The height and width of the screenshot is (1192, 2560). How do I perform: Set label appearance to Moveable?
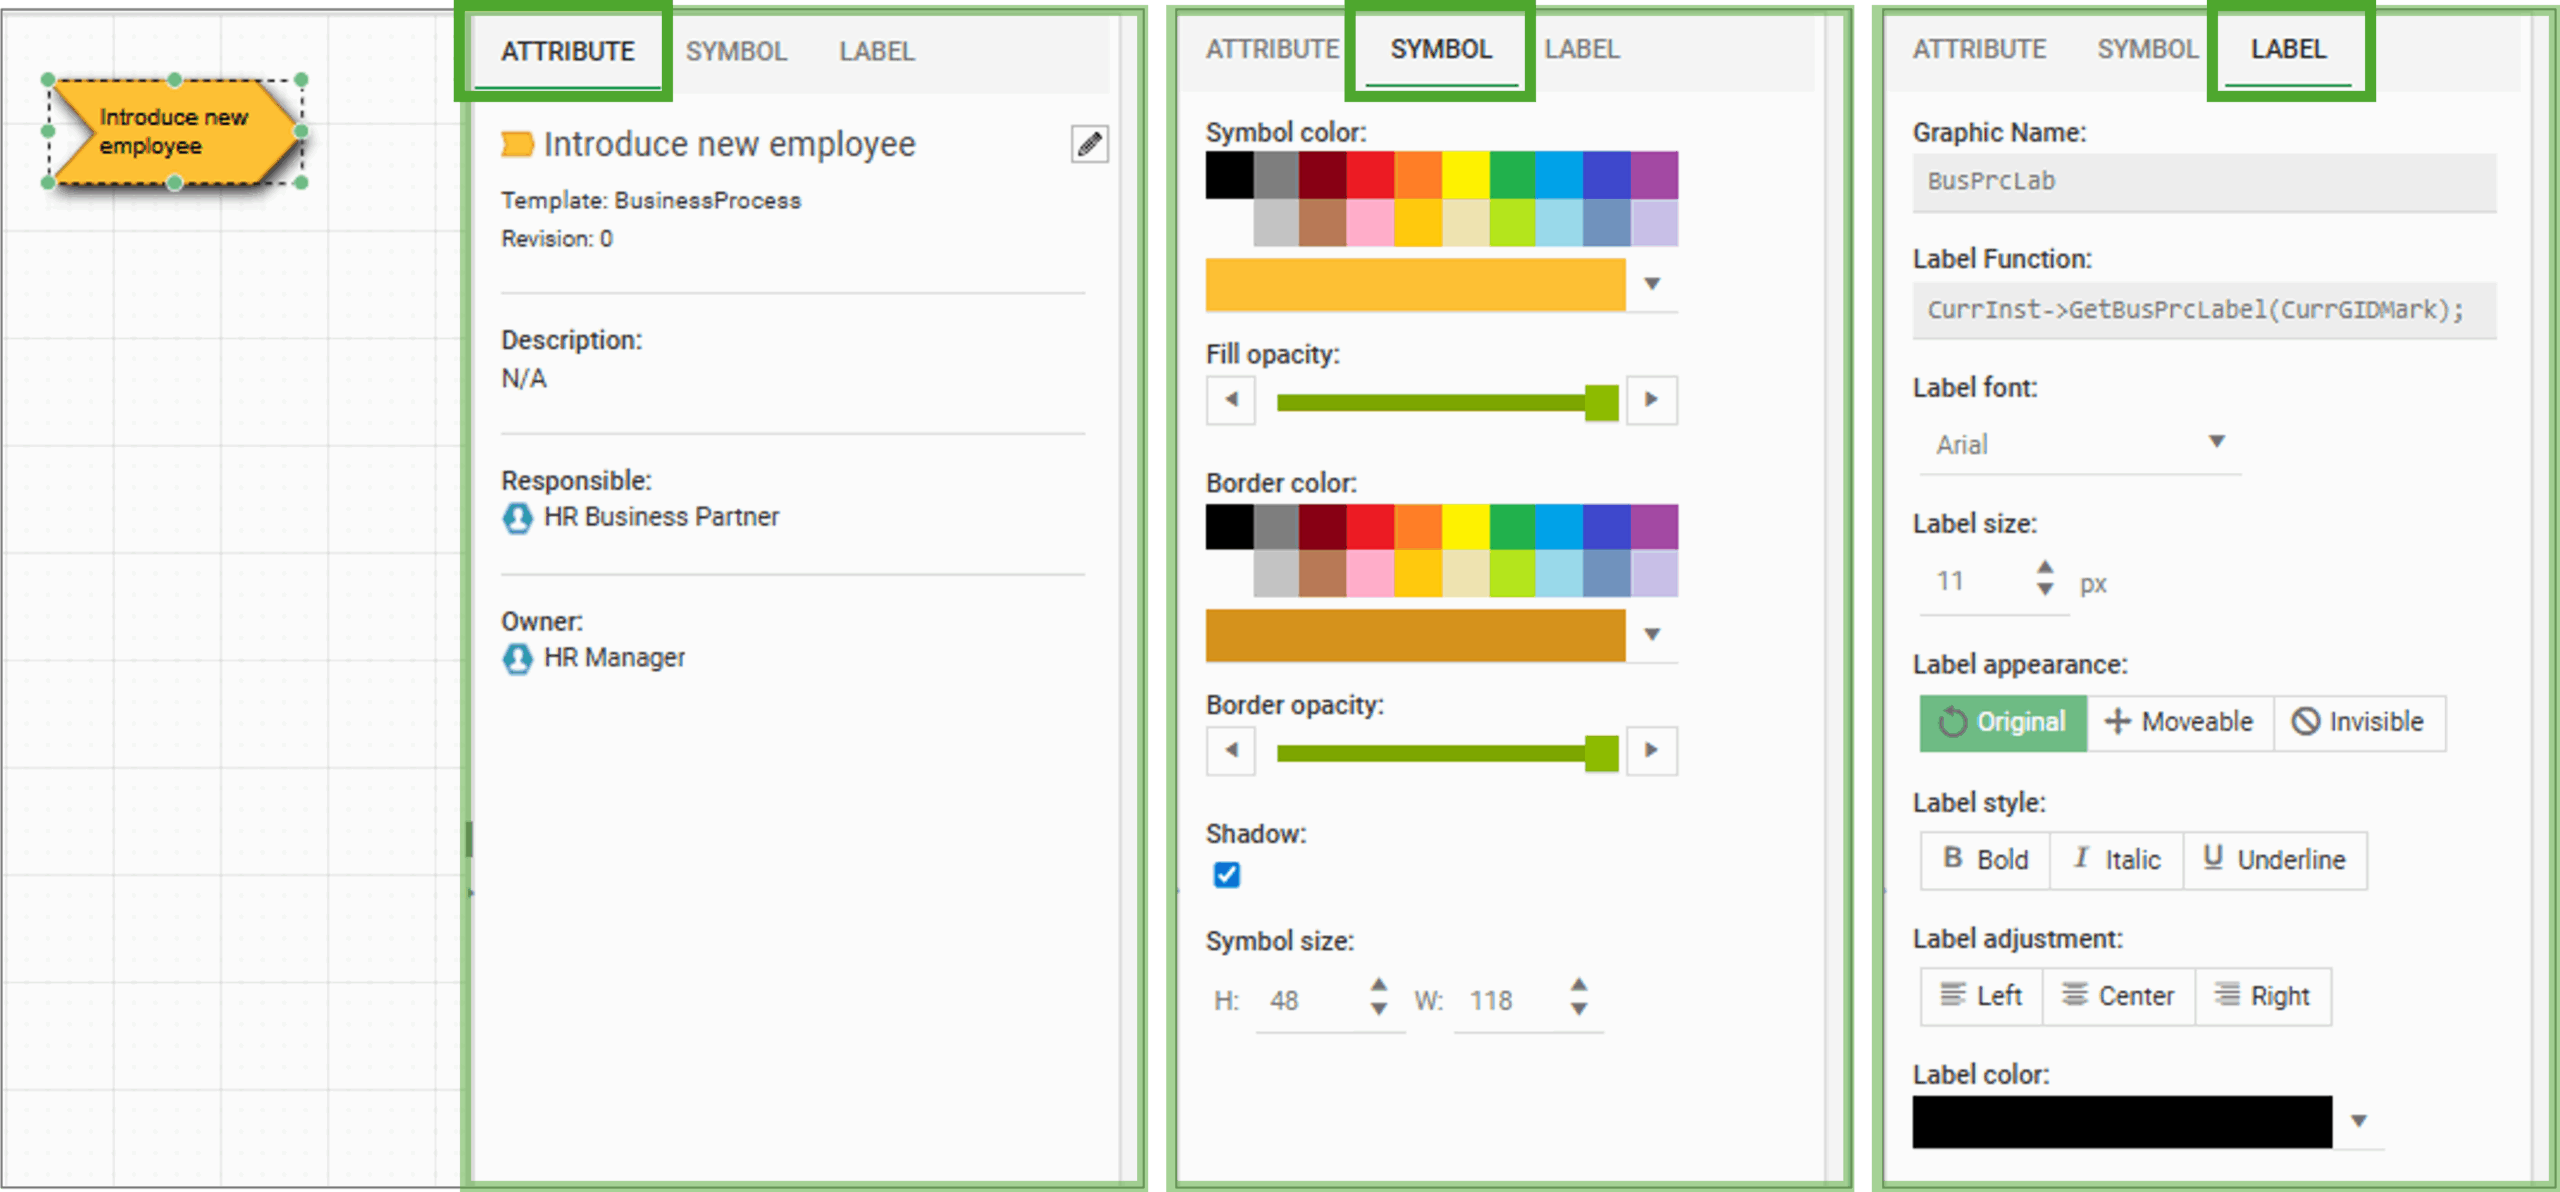(x=2180, y=722)
